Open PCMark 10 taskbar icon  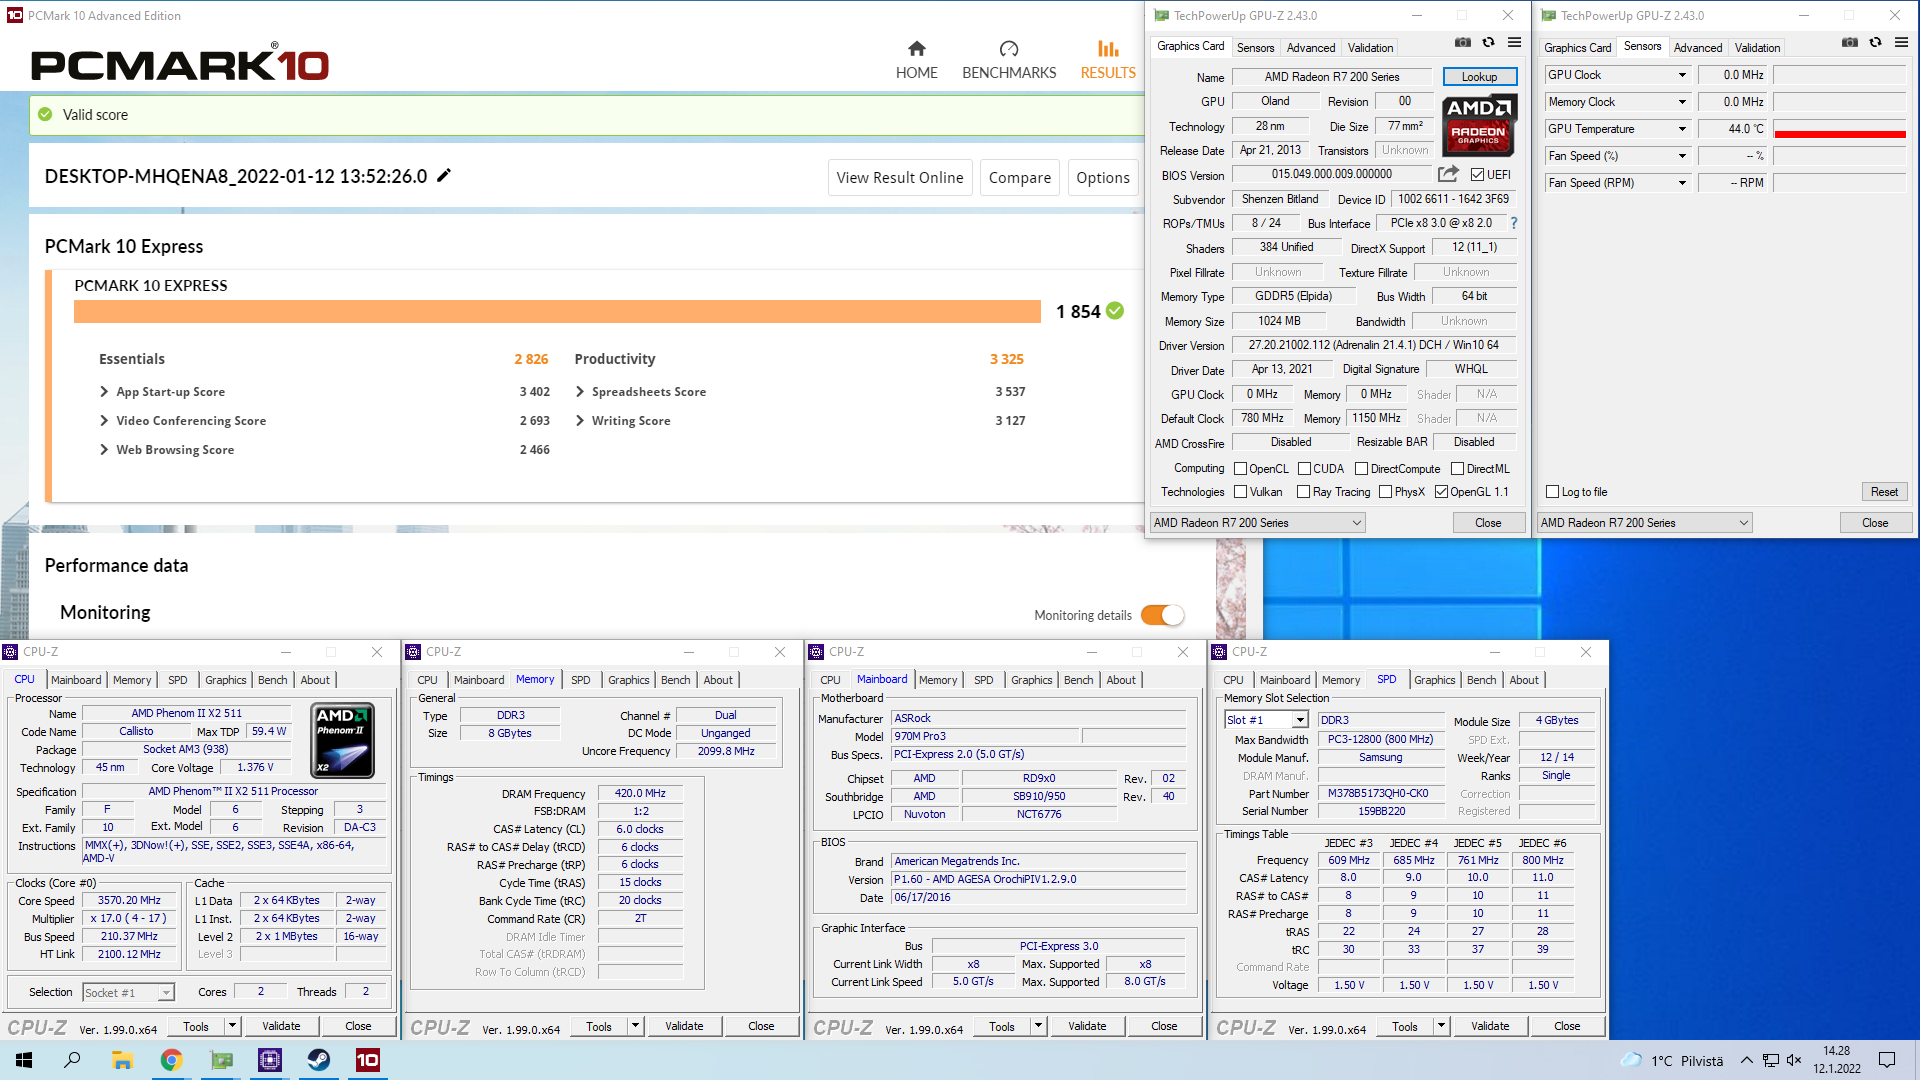[x=368, y=1060]
